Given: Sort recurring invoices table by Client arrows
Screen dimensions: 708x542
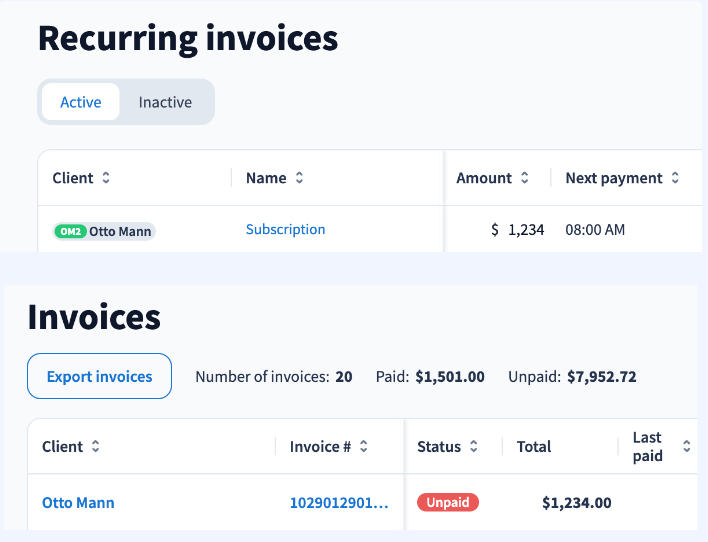Looking at the screenshot, I should pyautogui.click(x=106, y=178).
